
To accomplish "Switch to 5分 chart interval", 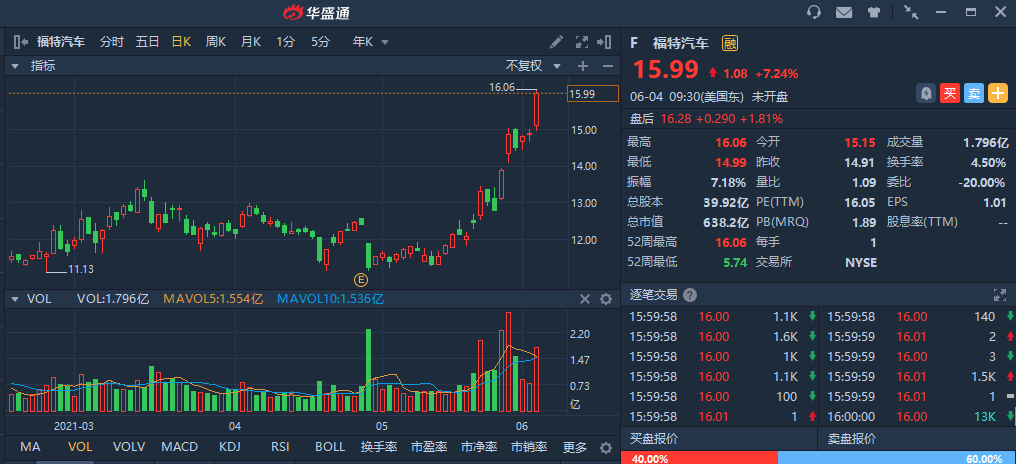I will click(320, 42).
